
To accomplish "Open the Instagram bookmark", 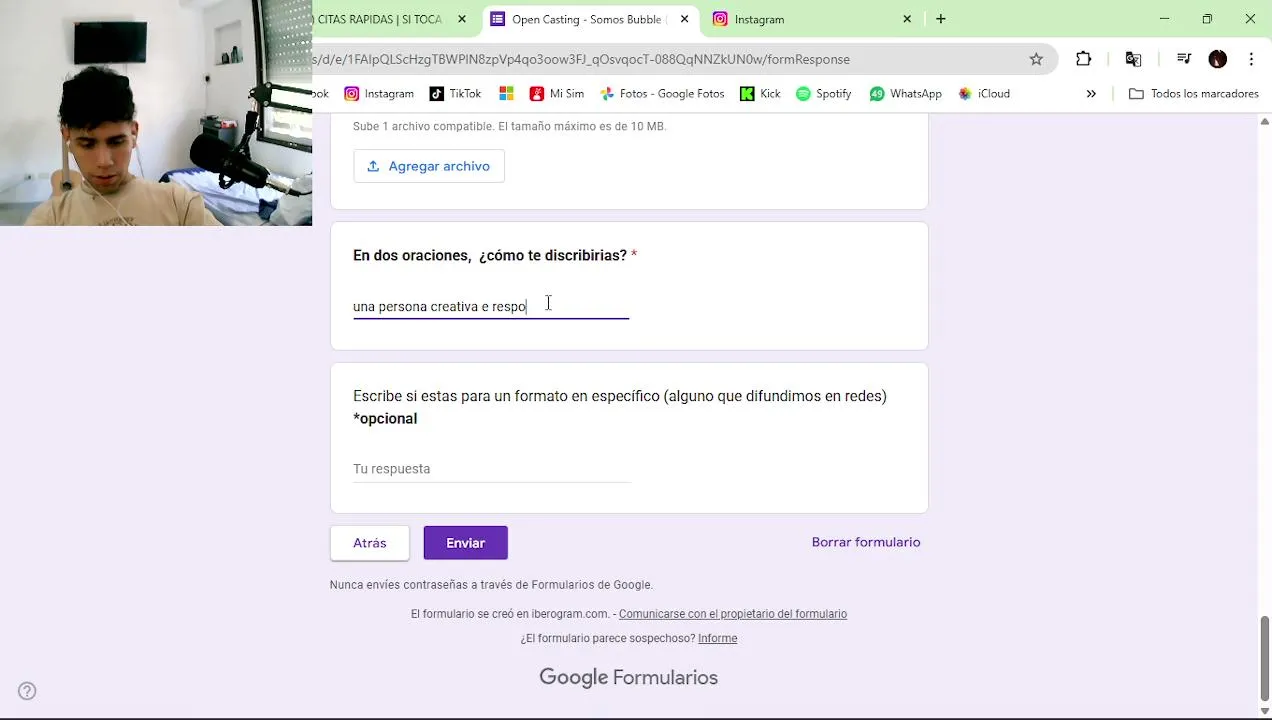I will (x=379, y=93).
